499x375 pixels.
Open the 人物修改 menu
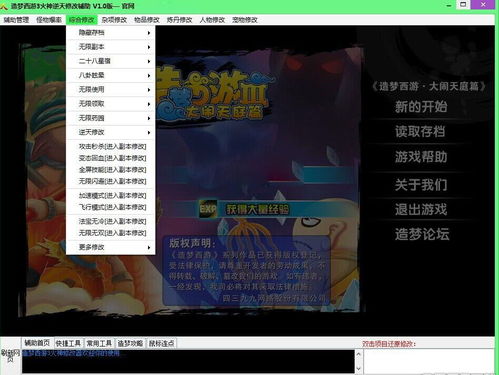click(x=212, y=20)
